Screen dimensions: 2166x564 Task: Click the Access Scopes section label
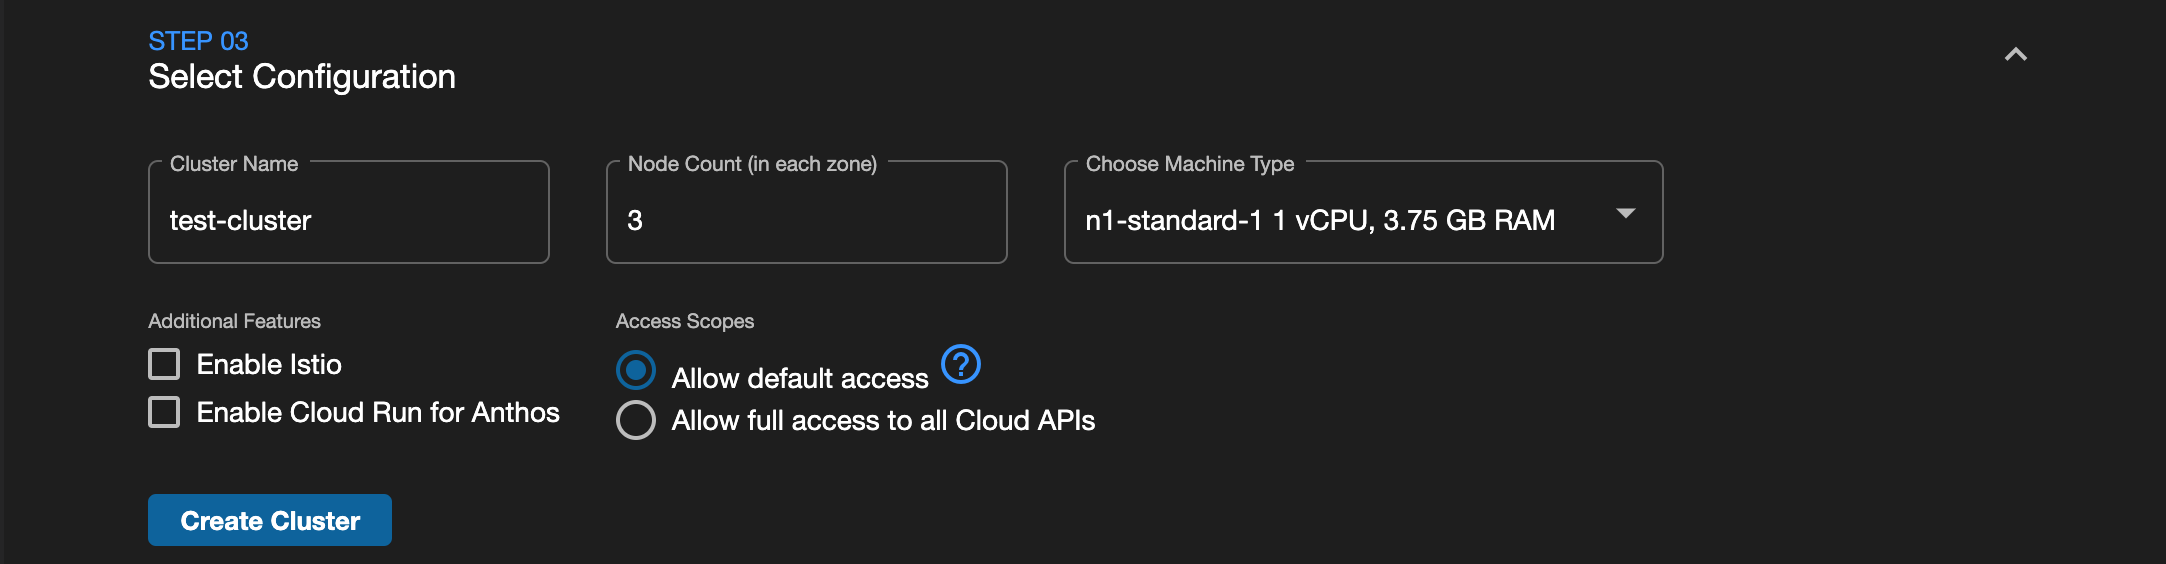(685, 321)
